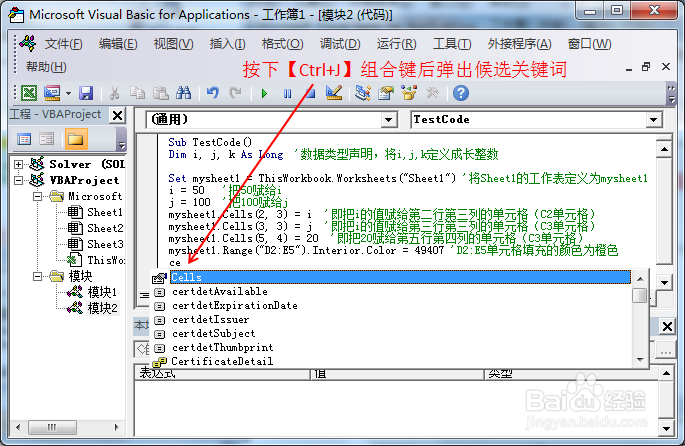Viewport: 685px width, 446px height.
Task: Open the 运行(R) menu
Action: click(x=397, y=44)
